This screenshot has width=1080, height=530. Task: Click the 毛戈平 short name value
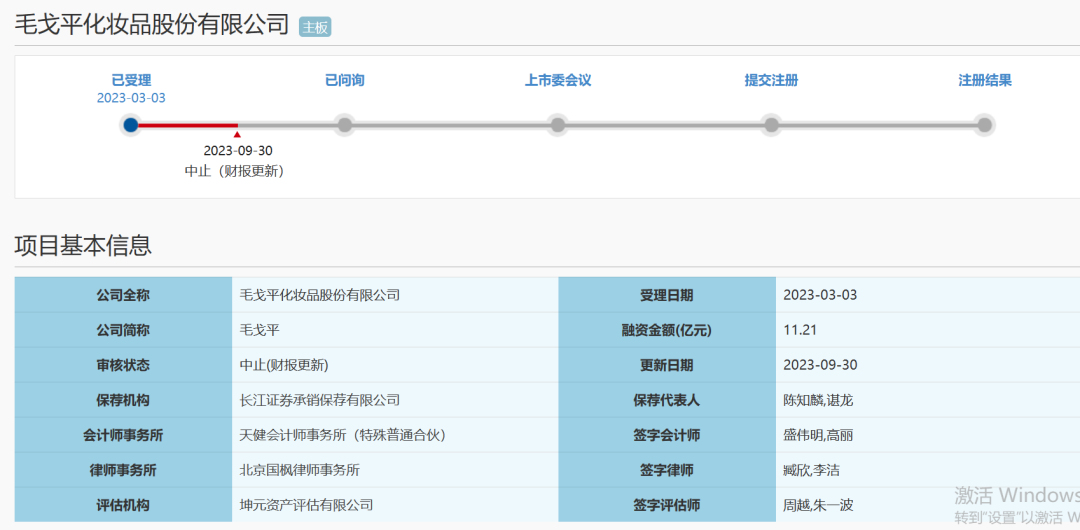click(259, 330)
